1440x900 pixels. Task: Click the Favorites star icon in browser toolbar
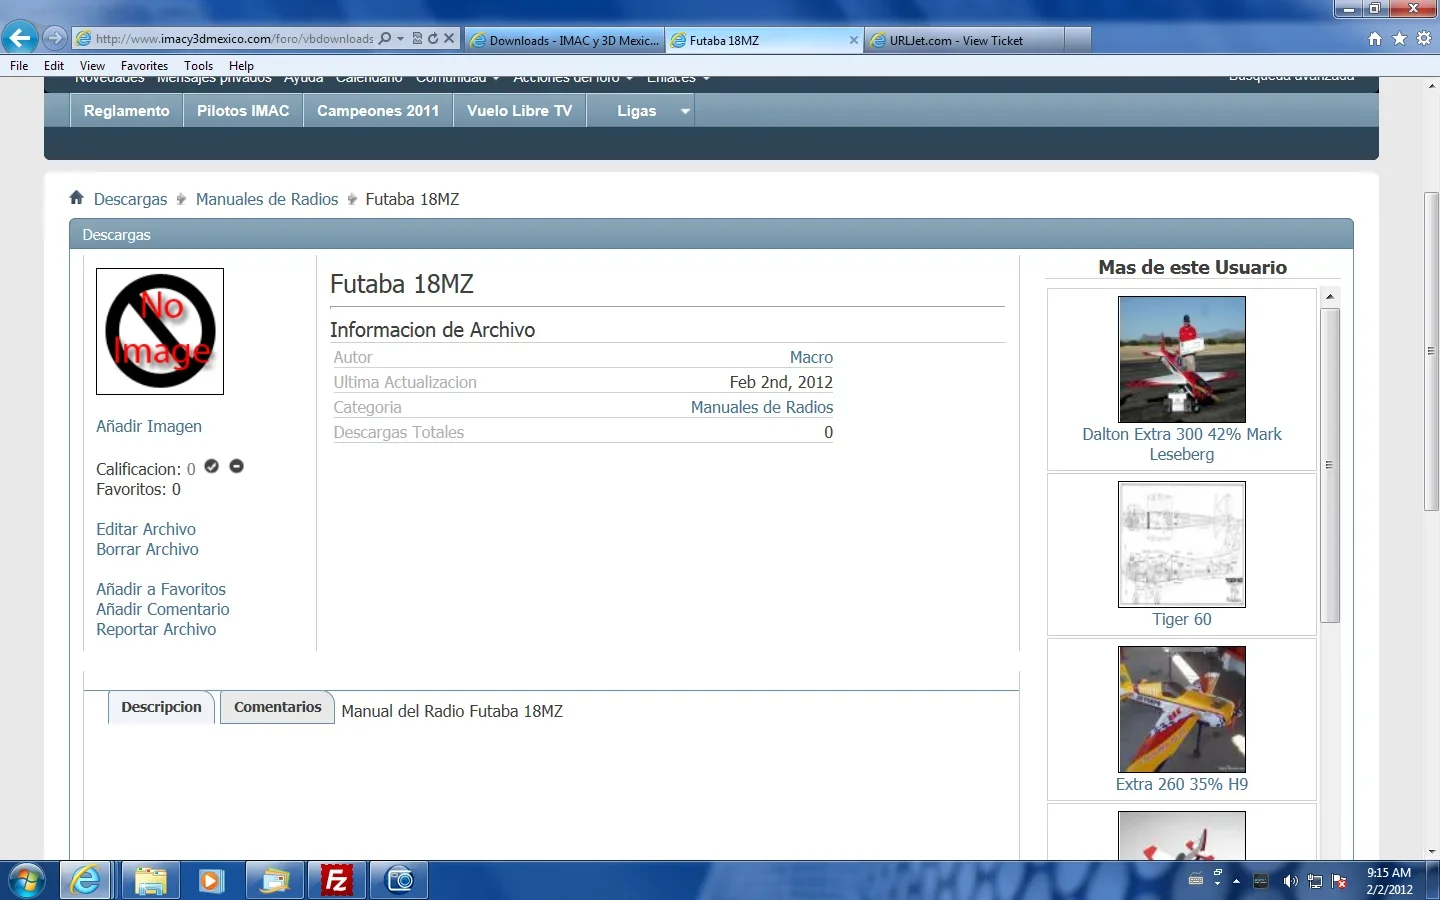pyautogui.click(x=1398, y=39)
